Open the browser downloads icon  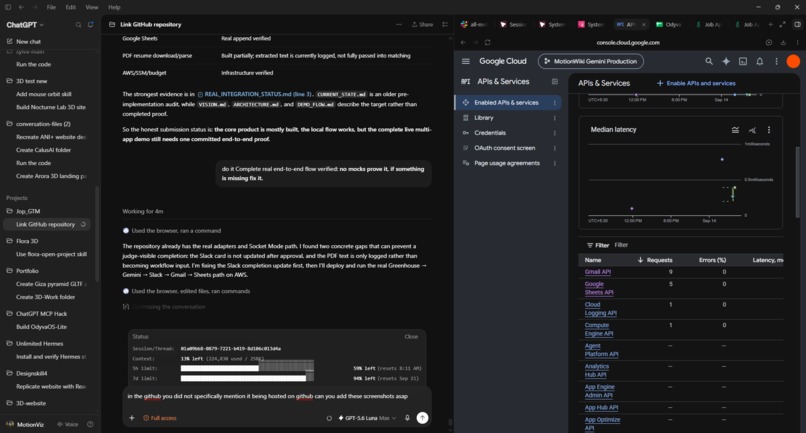(x=783, y=42)
